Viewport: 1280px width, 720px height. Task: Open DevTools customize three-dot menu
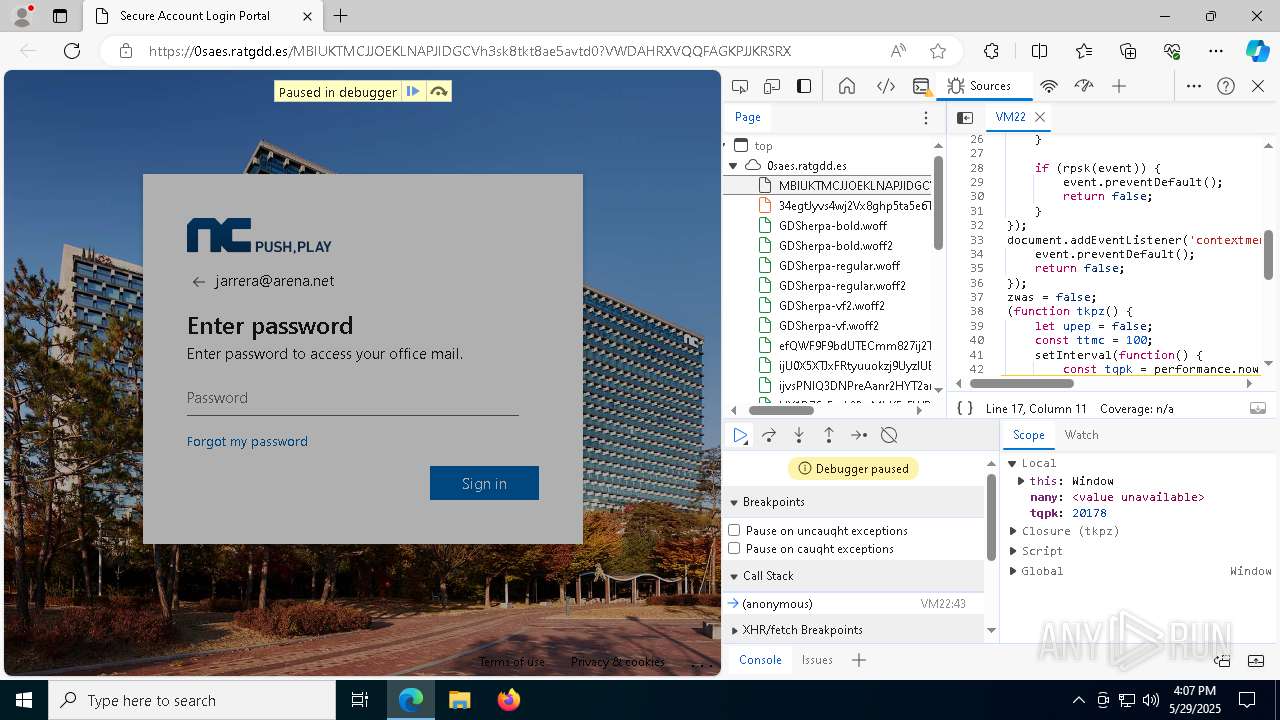coord(1194,86)
